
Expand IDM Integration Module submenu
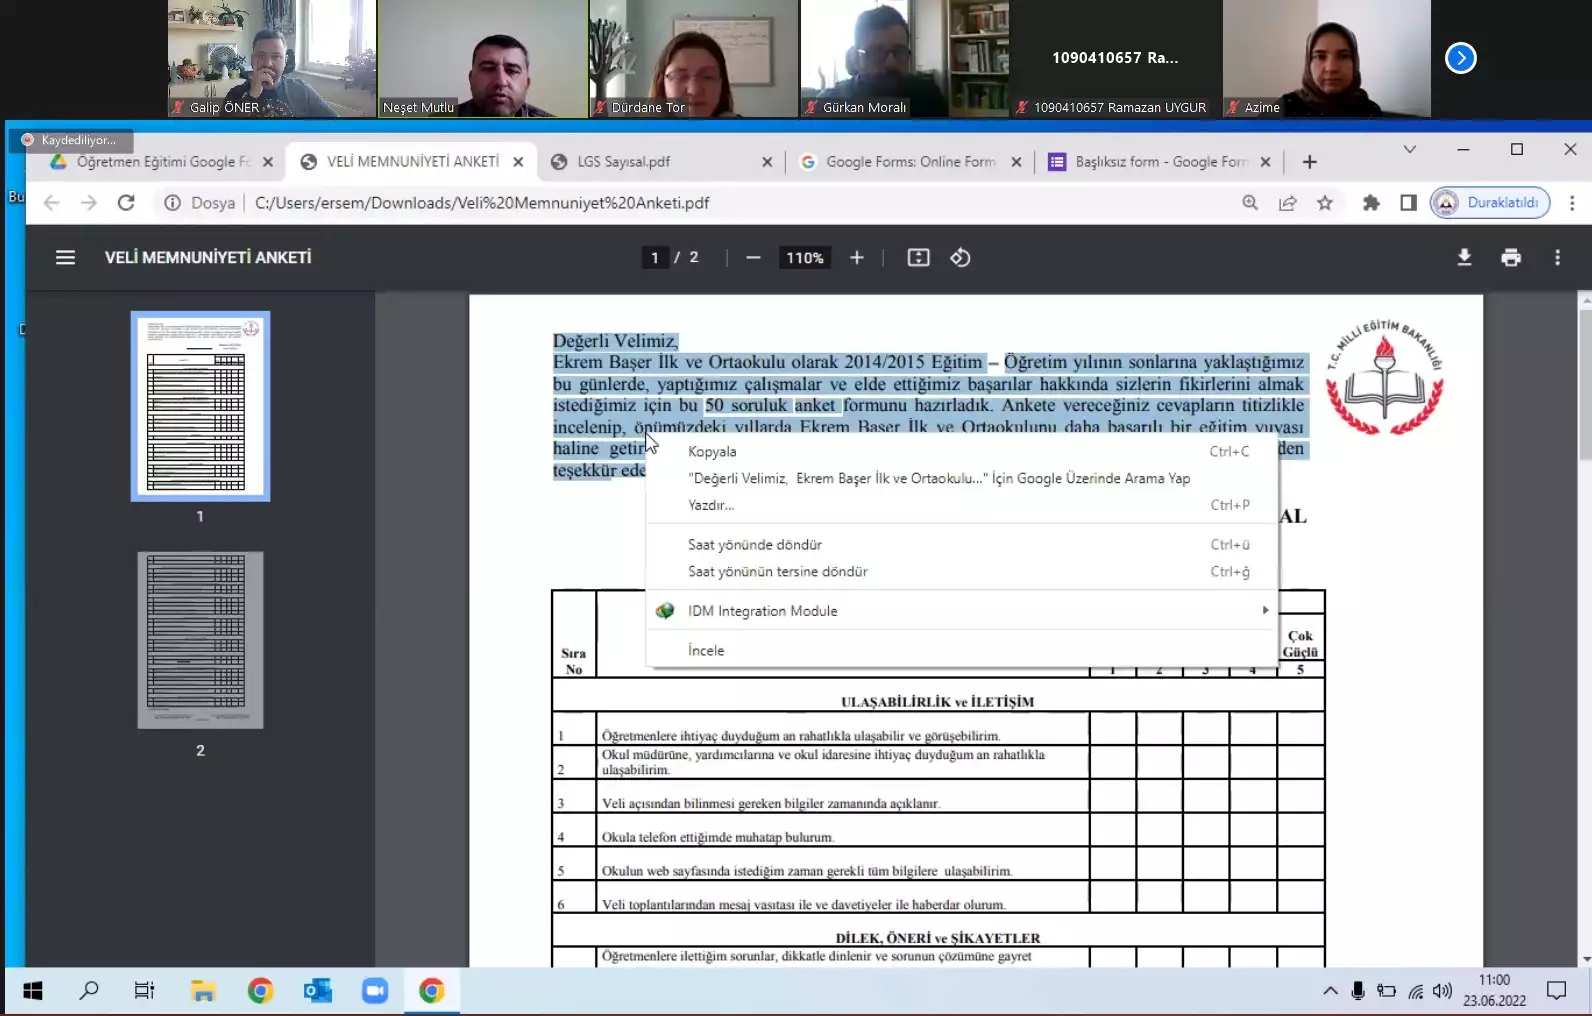(x=962, y=611)
